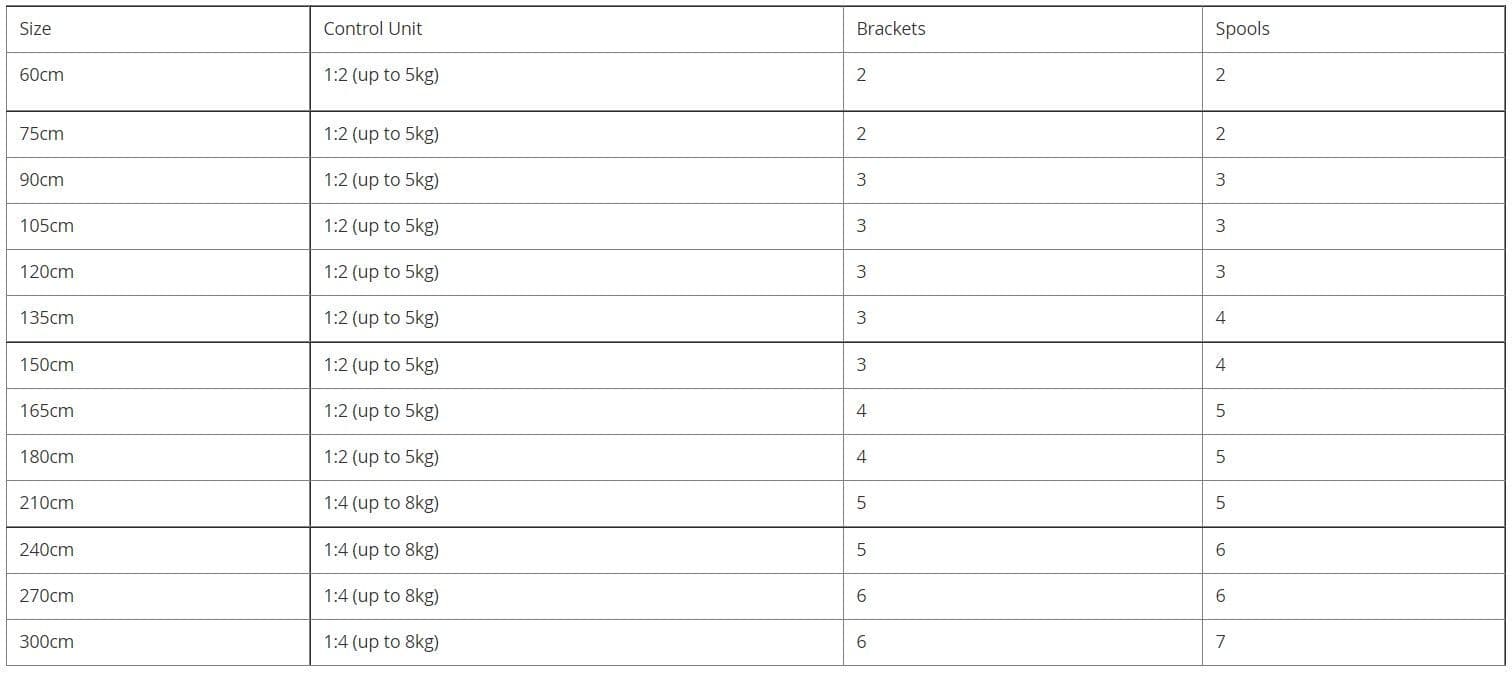This screenshot has width=1512, height=676.
Task: Click the Brackets value in the 165cm row
Action: pos(861,411)
